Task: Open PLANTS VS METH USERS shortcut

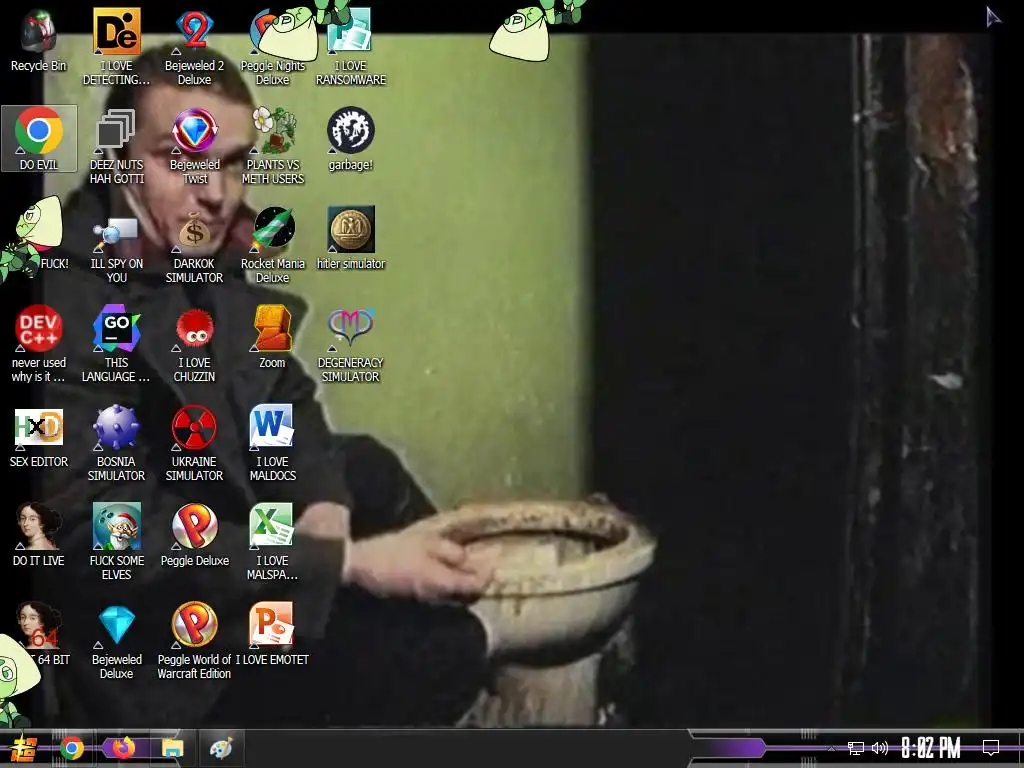Action: point(272,146)
